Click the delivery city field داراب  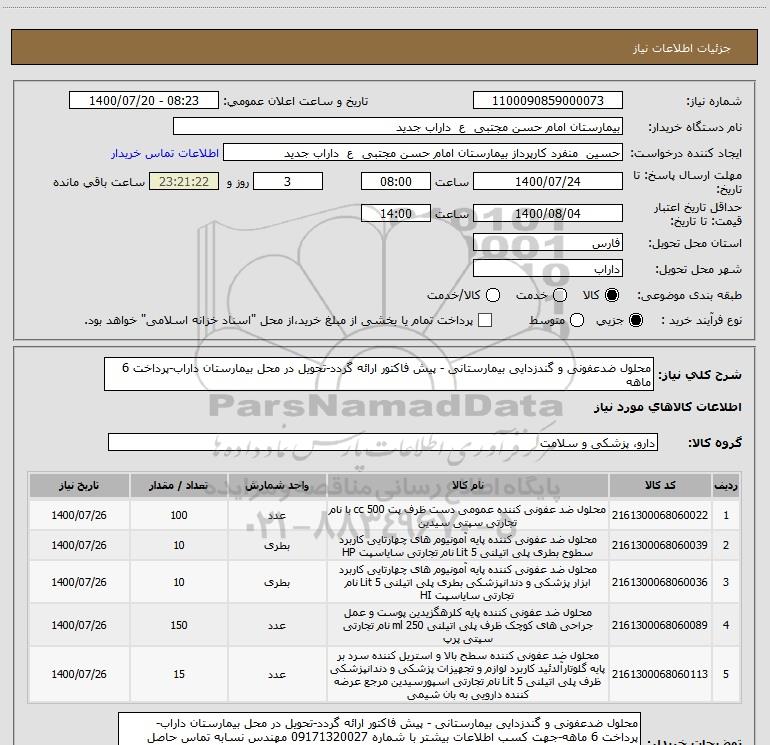(x=548, y=269)
